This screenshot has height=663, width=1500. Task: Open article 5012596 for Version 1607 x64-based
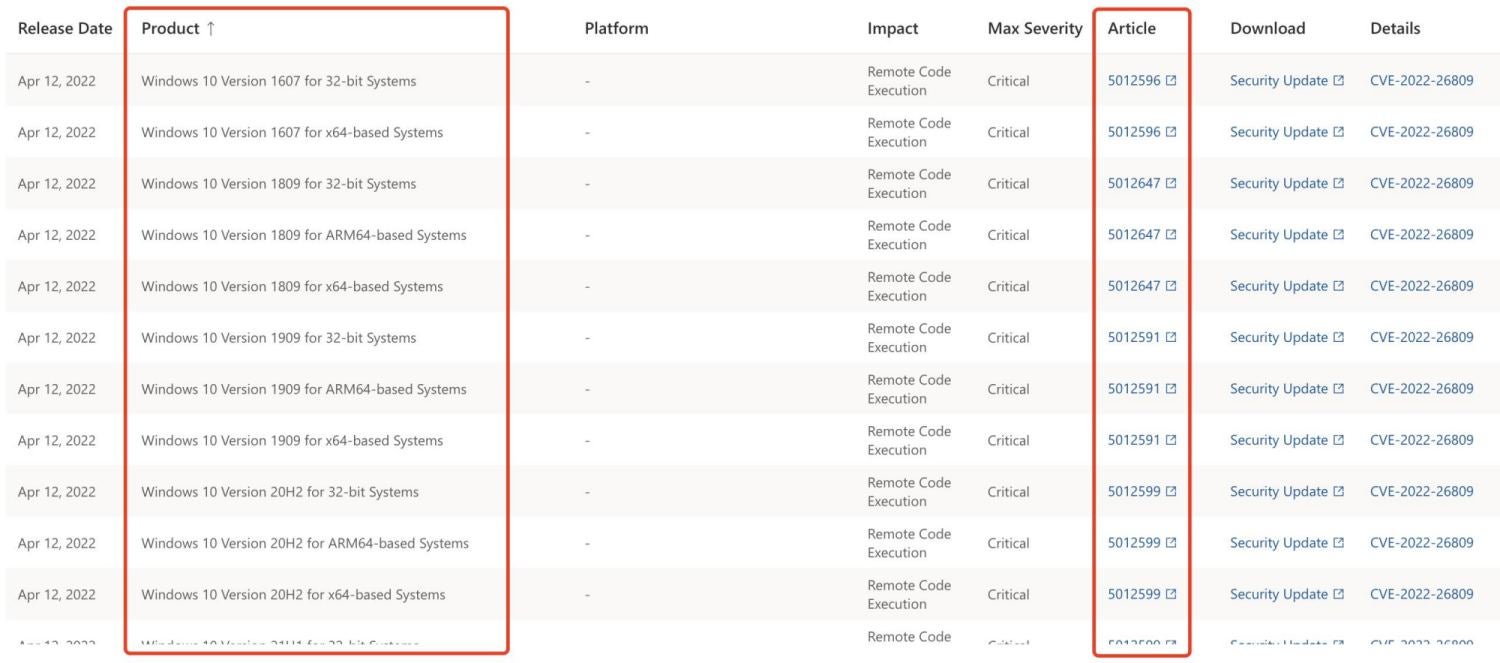(1142, 132)
